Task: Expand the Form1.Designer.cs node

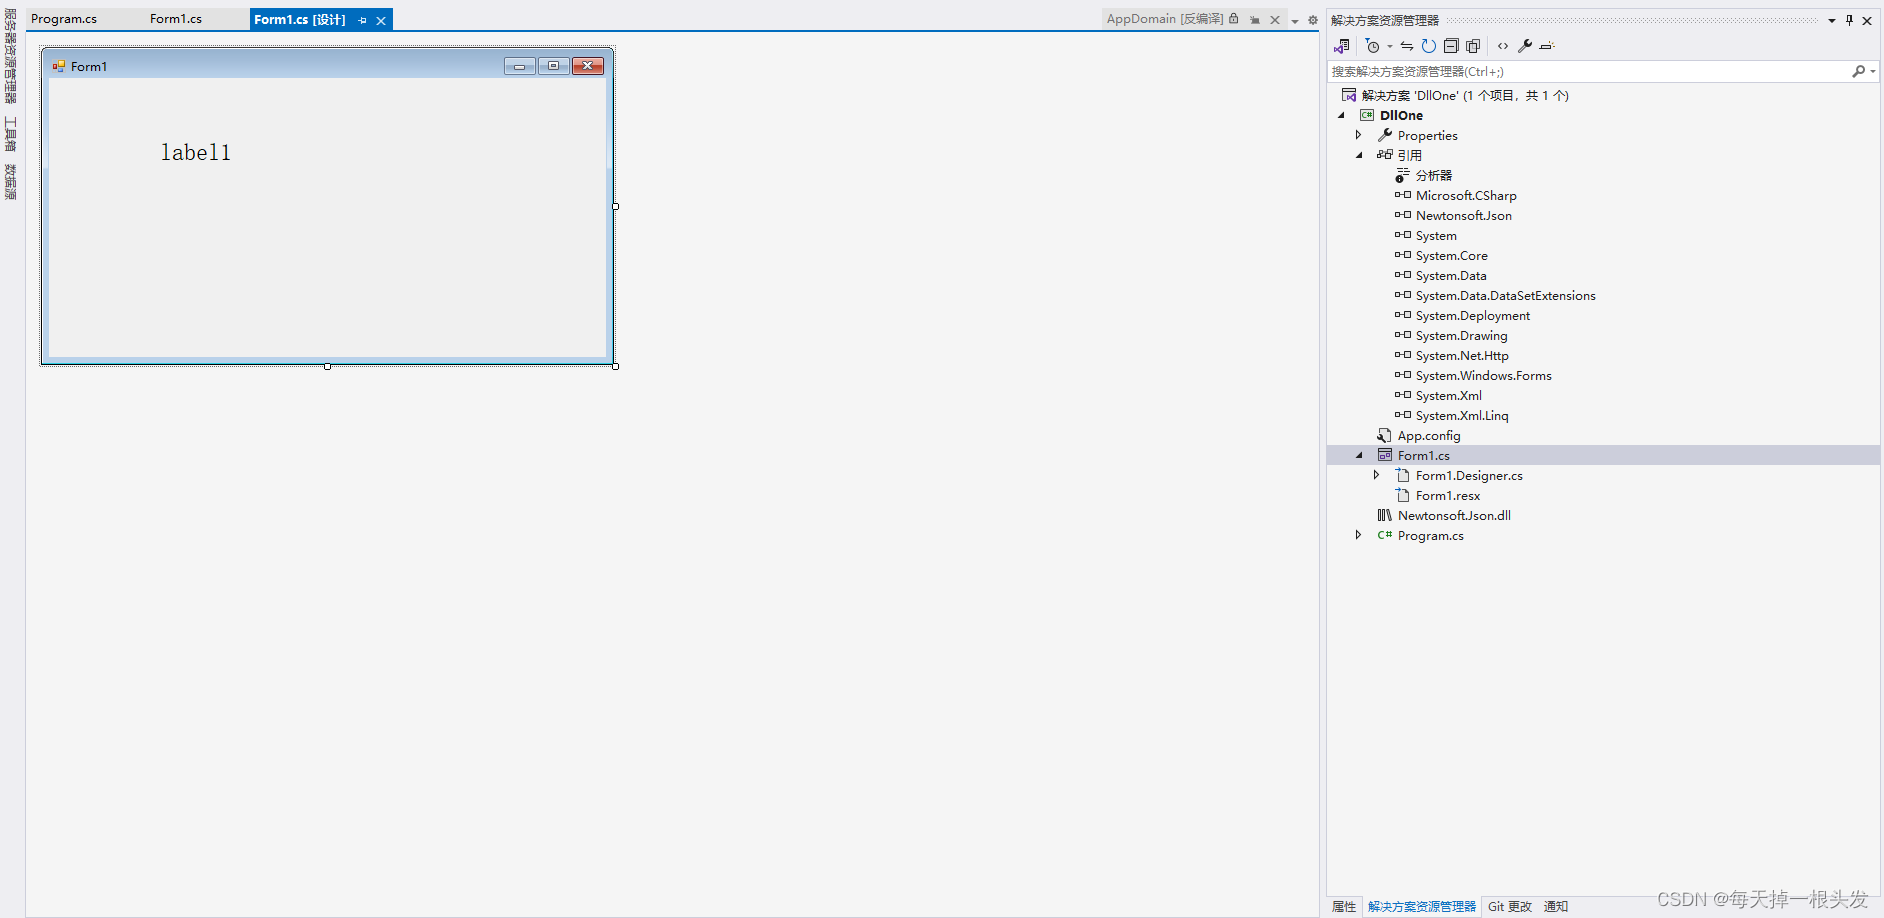Action: point(1377,475)
